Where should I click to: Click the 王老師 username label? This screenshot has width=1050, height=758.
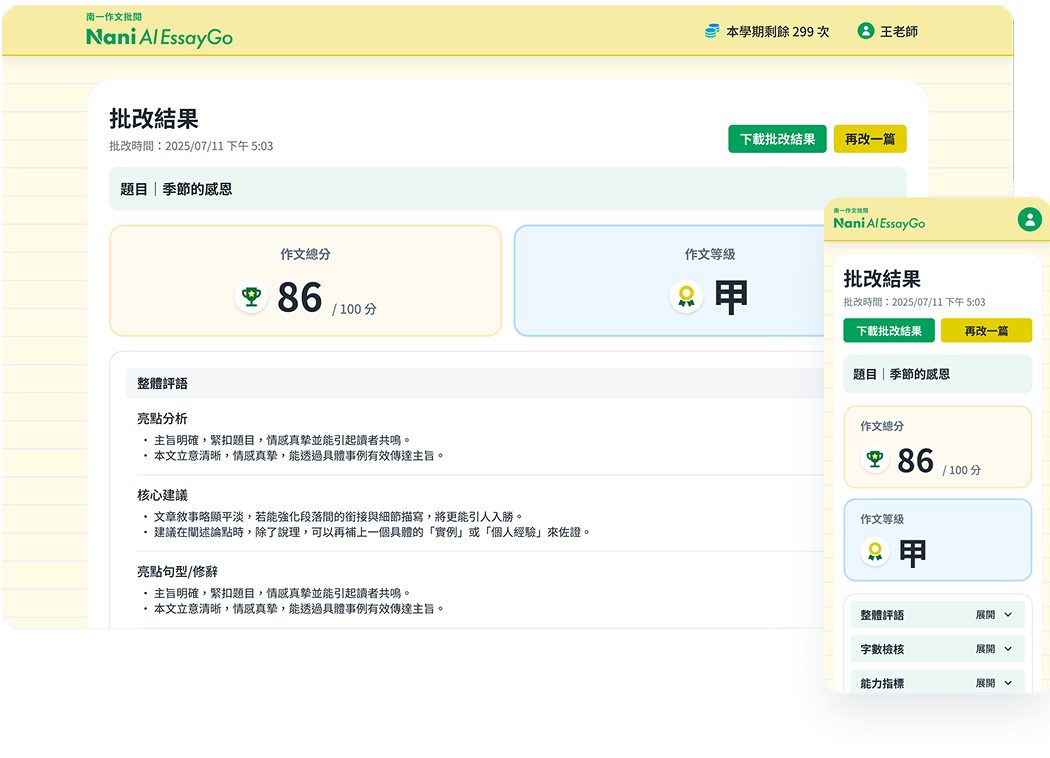(x=899, y=31)
